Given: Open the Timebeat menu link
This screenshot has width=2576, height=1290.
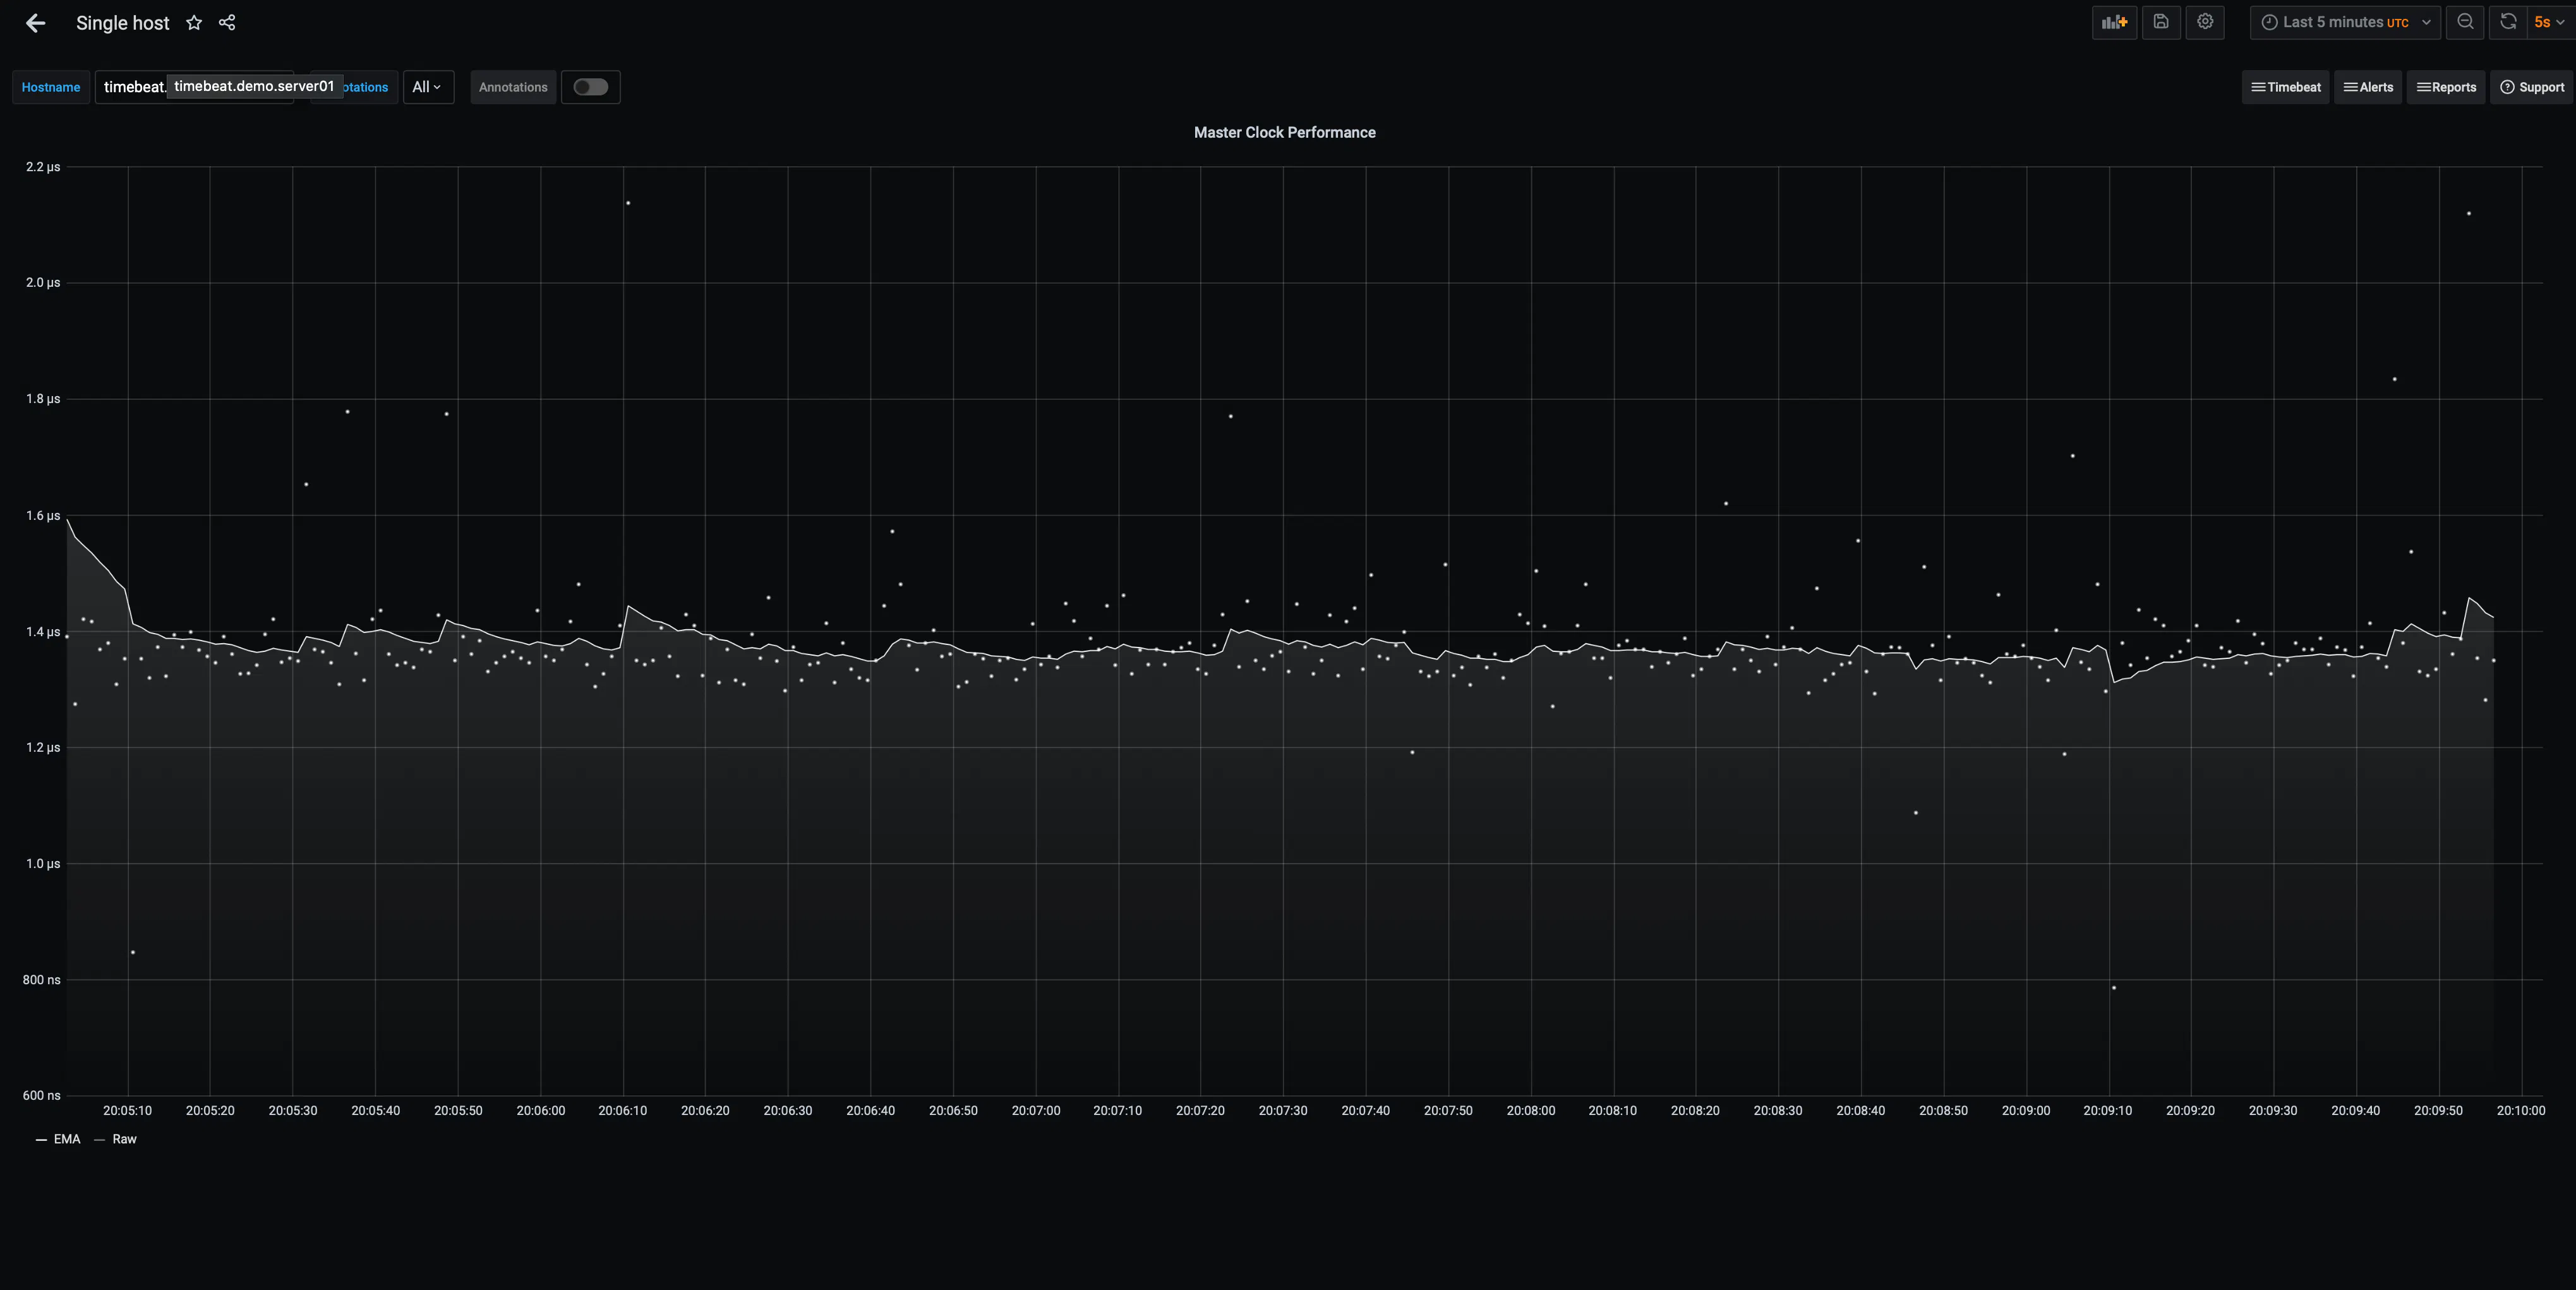Looking at the screenshot, I should tap(2285, 87).
